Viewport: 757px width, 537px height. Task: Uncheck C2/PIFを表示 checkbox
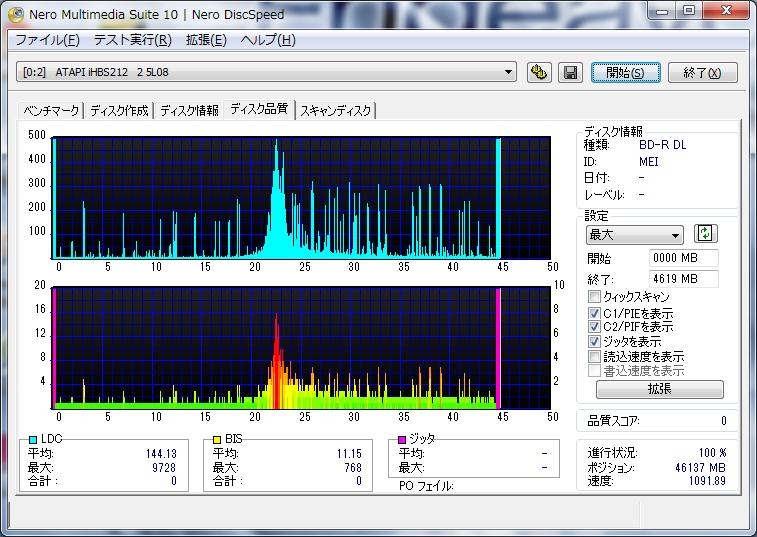tap(594, 326)
